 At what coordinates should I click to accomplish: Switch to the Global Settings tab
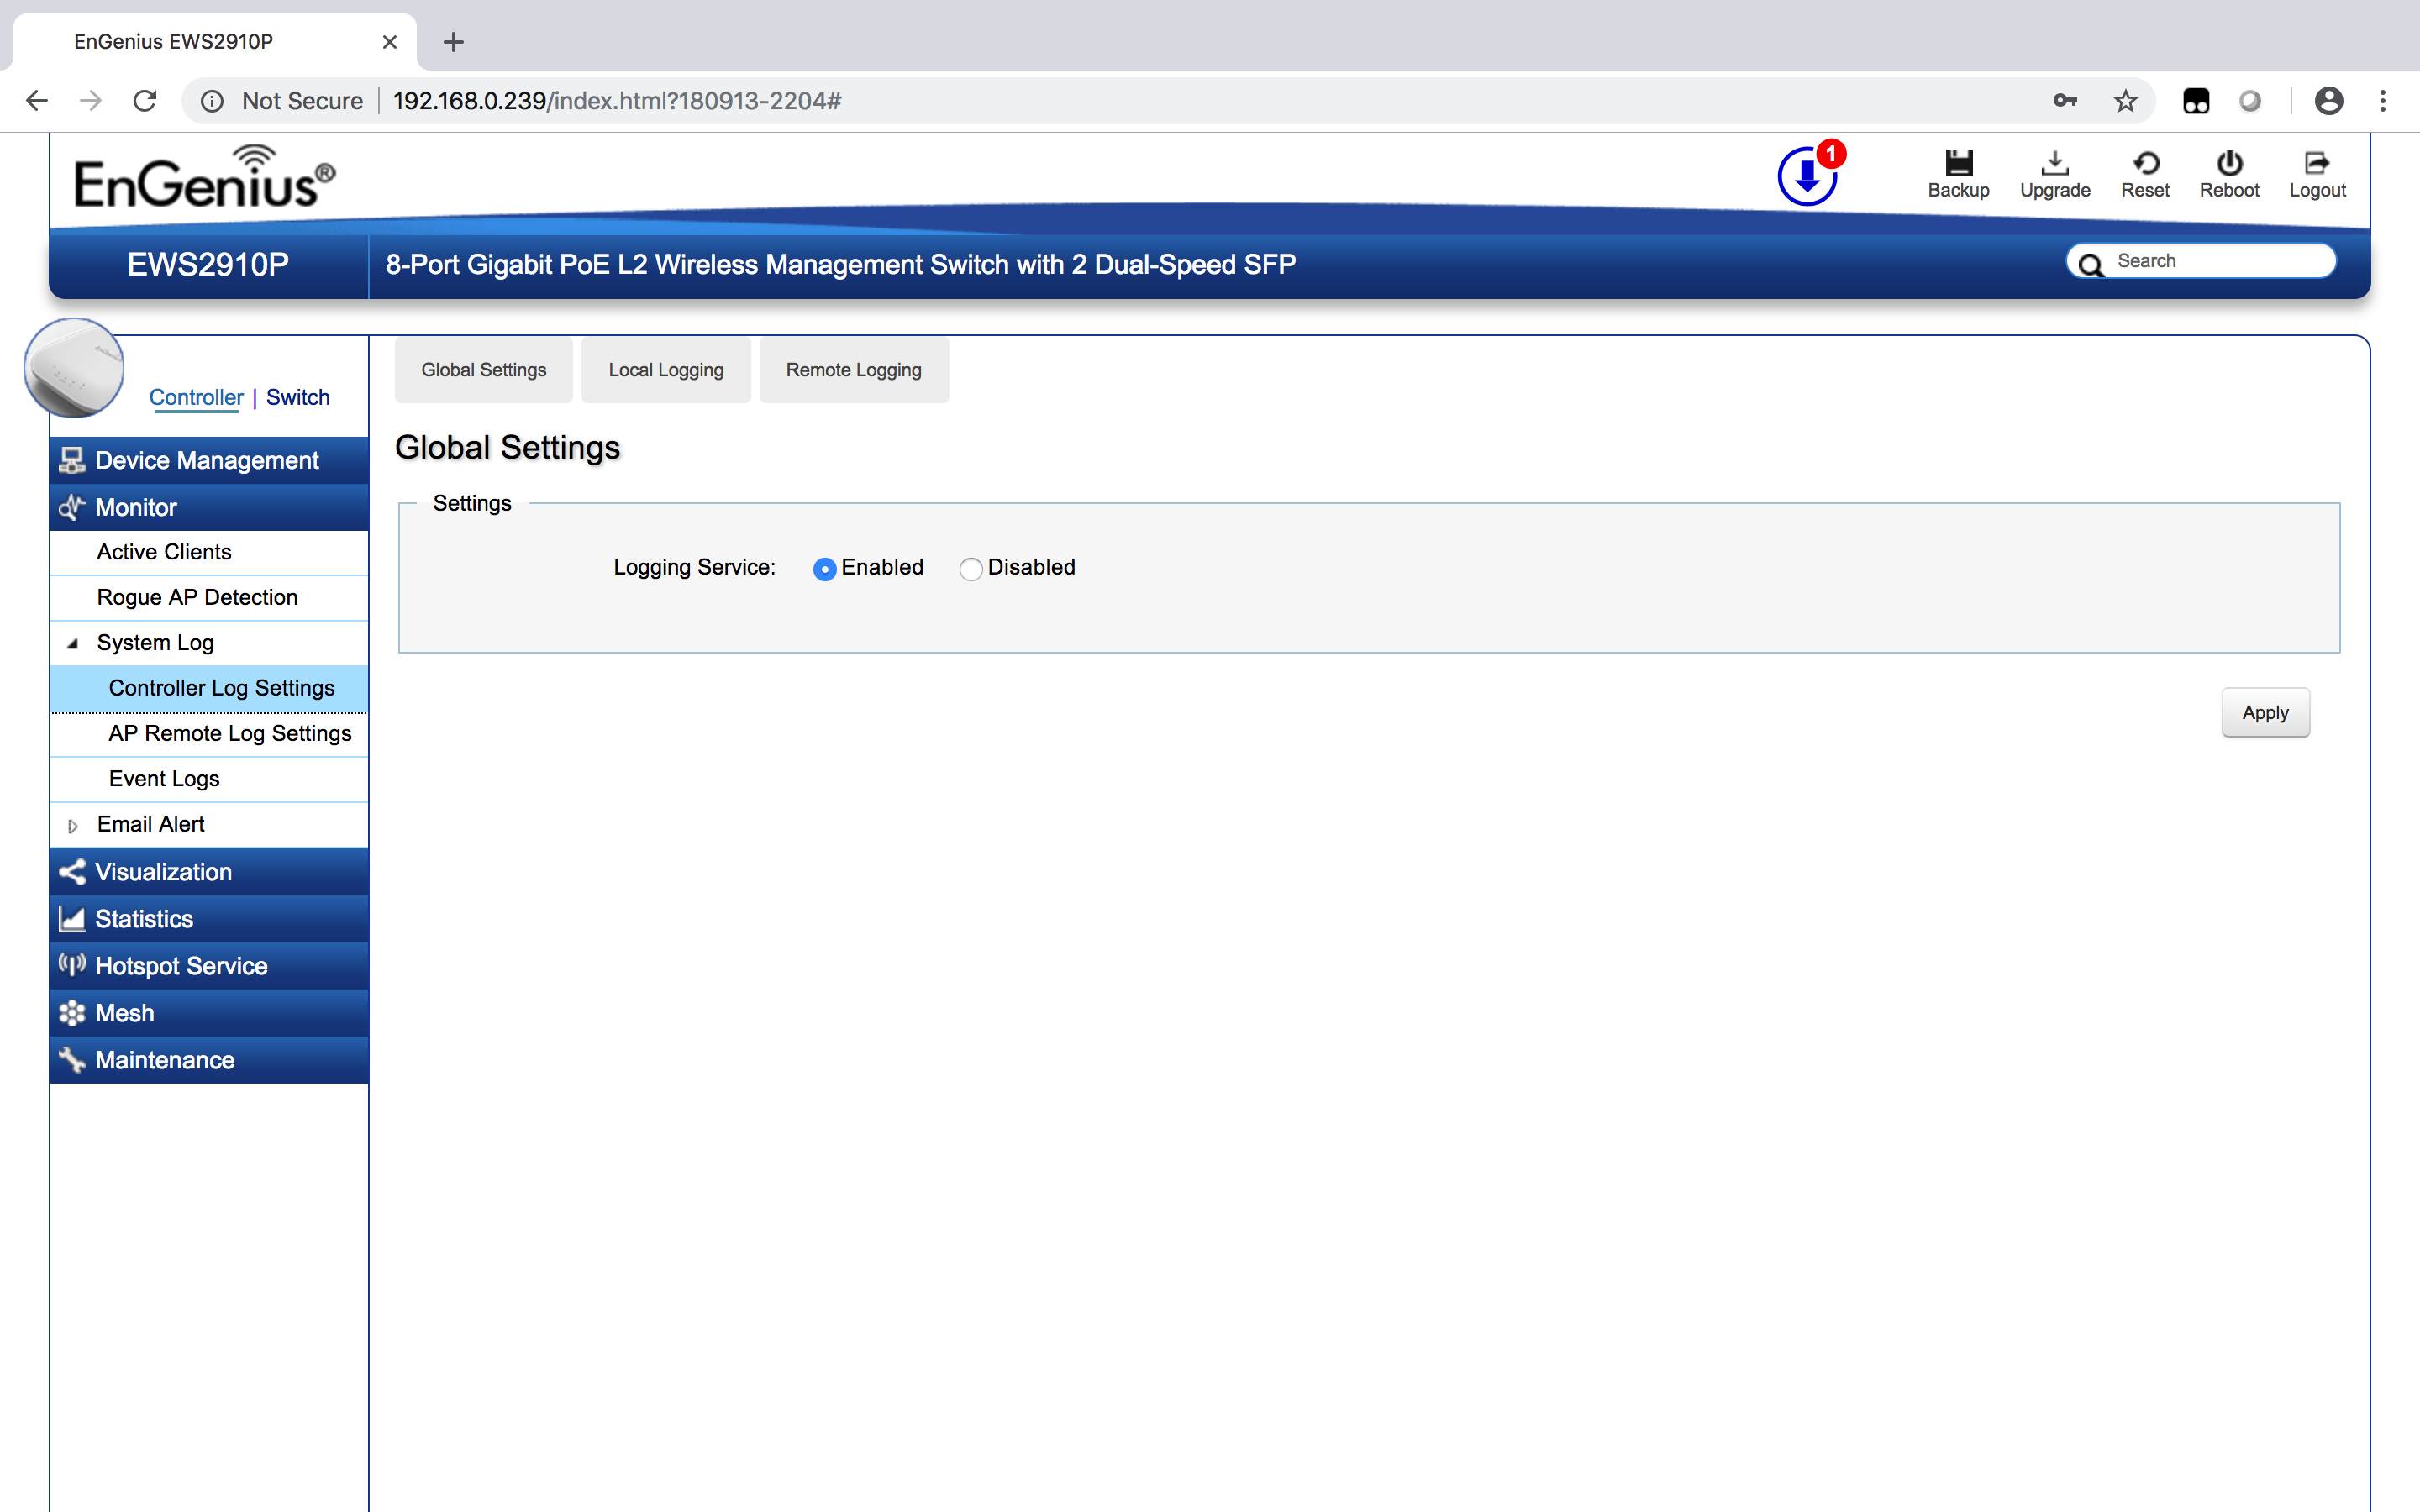484,370
